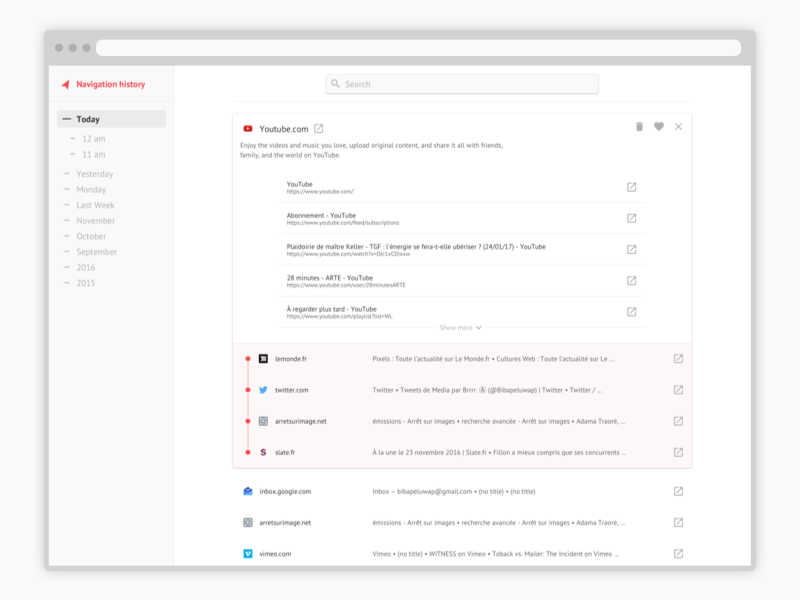Toggle the heart to favorite YouTube.com

tap(659, 127)
